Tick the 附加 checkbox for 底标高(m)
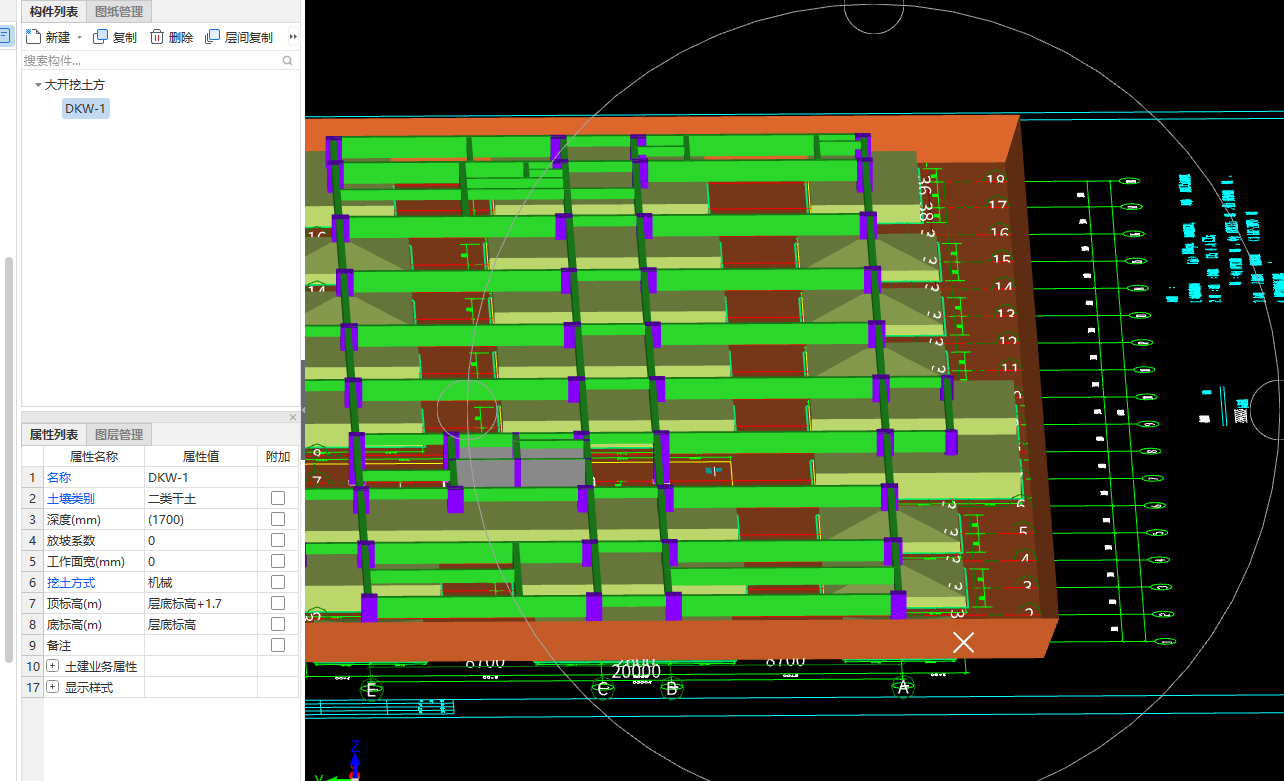This screenshot has height=781, width=1284. point(278,624)
